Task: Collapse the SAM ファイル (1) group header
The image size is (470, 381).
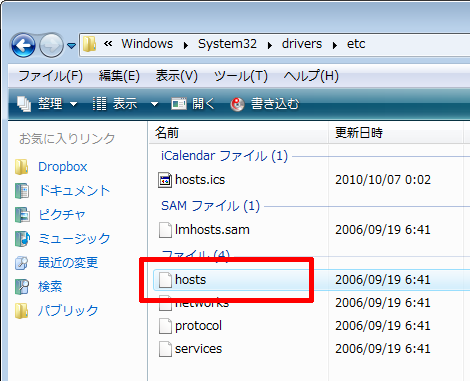Action: [x=210, y=206]
